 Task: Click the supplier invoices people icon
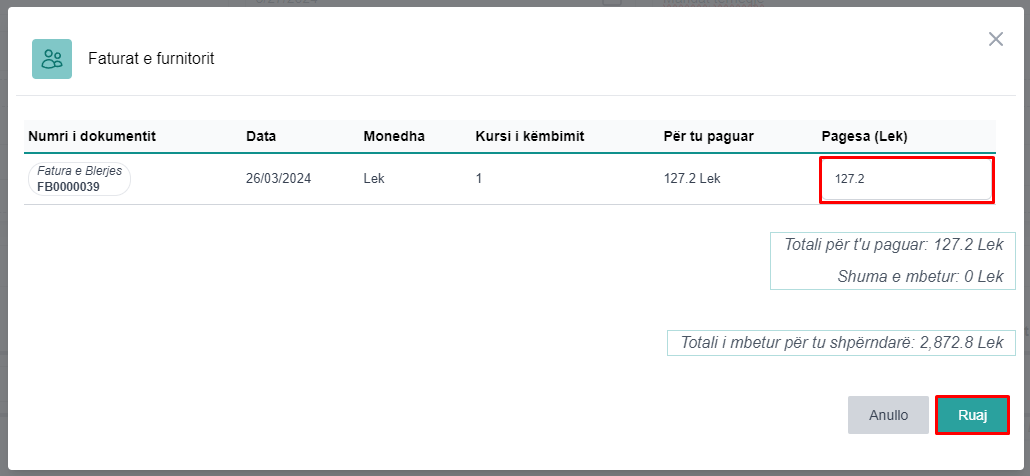pos(52,59)
